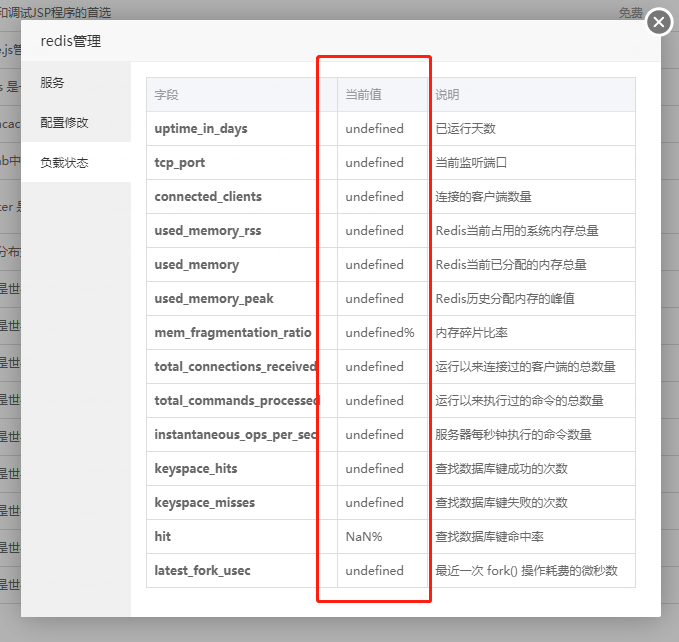This screenshot has height=642, width=679.
Task: Click the redis管理 dialog title
Action: tap(71, 41)
